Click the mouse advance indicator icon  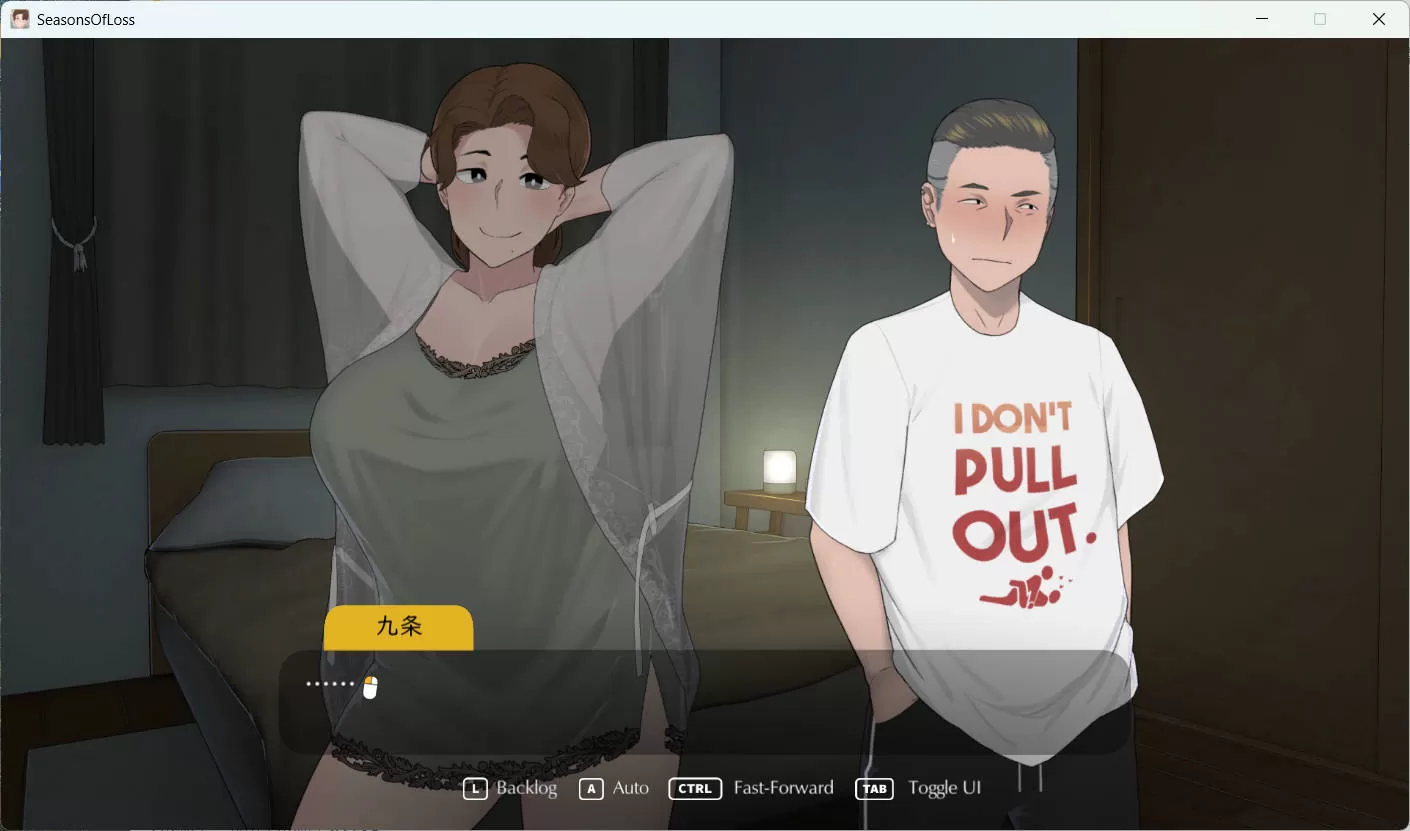tap(370, 687)
